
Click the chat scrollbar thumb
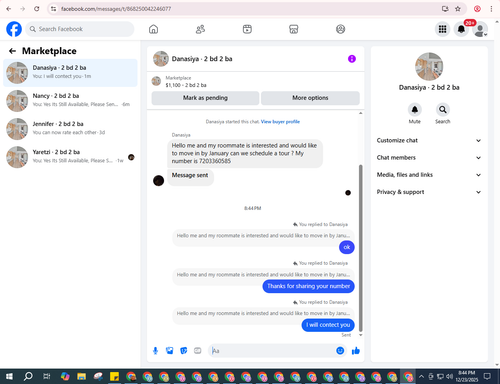point(360,248)
